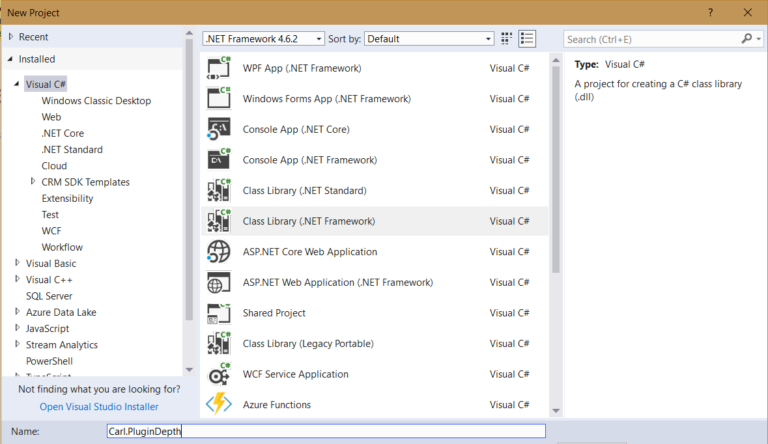
Task: Click the search magnifier icon
Action: click(x=746, y=39)
